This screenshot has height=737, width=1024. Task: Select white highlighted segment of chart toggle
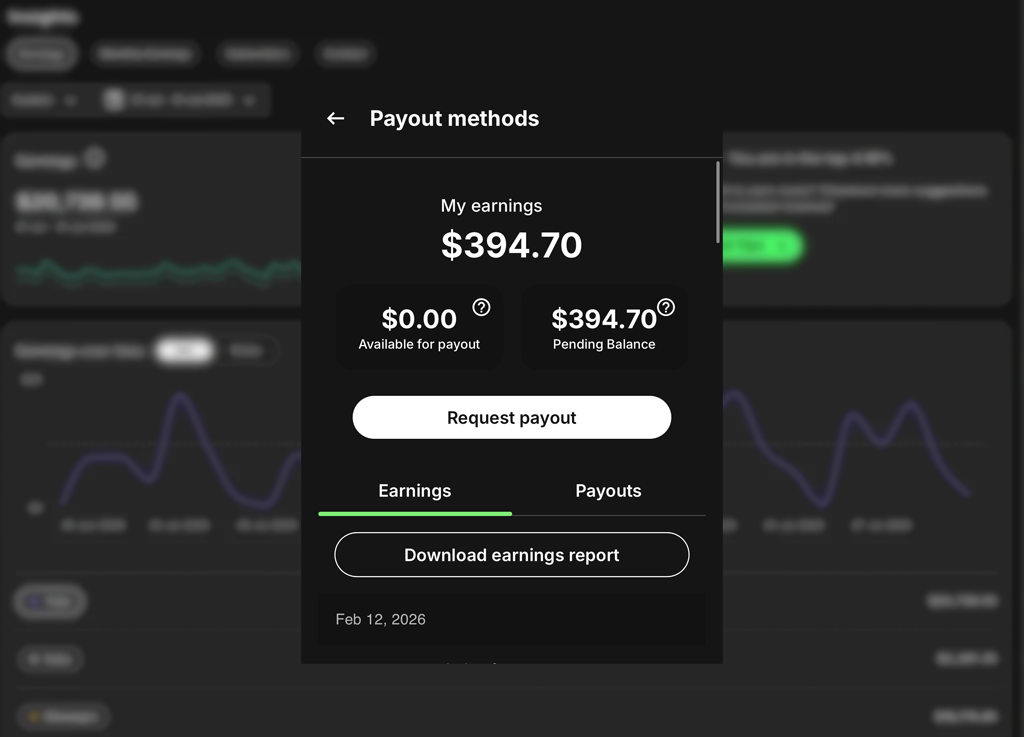click(x=184, y=351)
